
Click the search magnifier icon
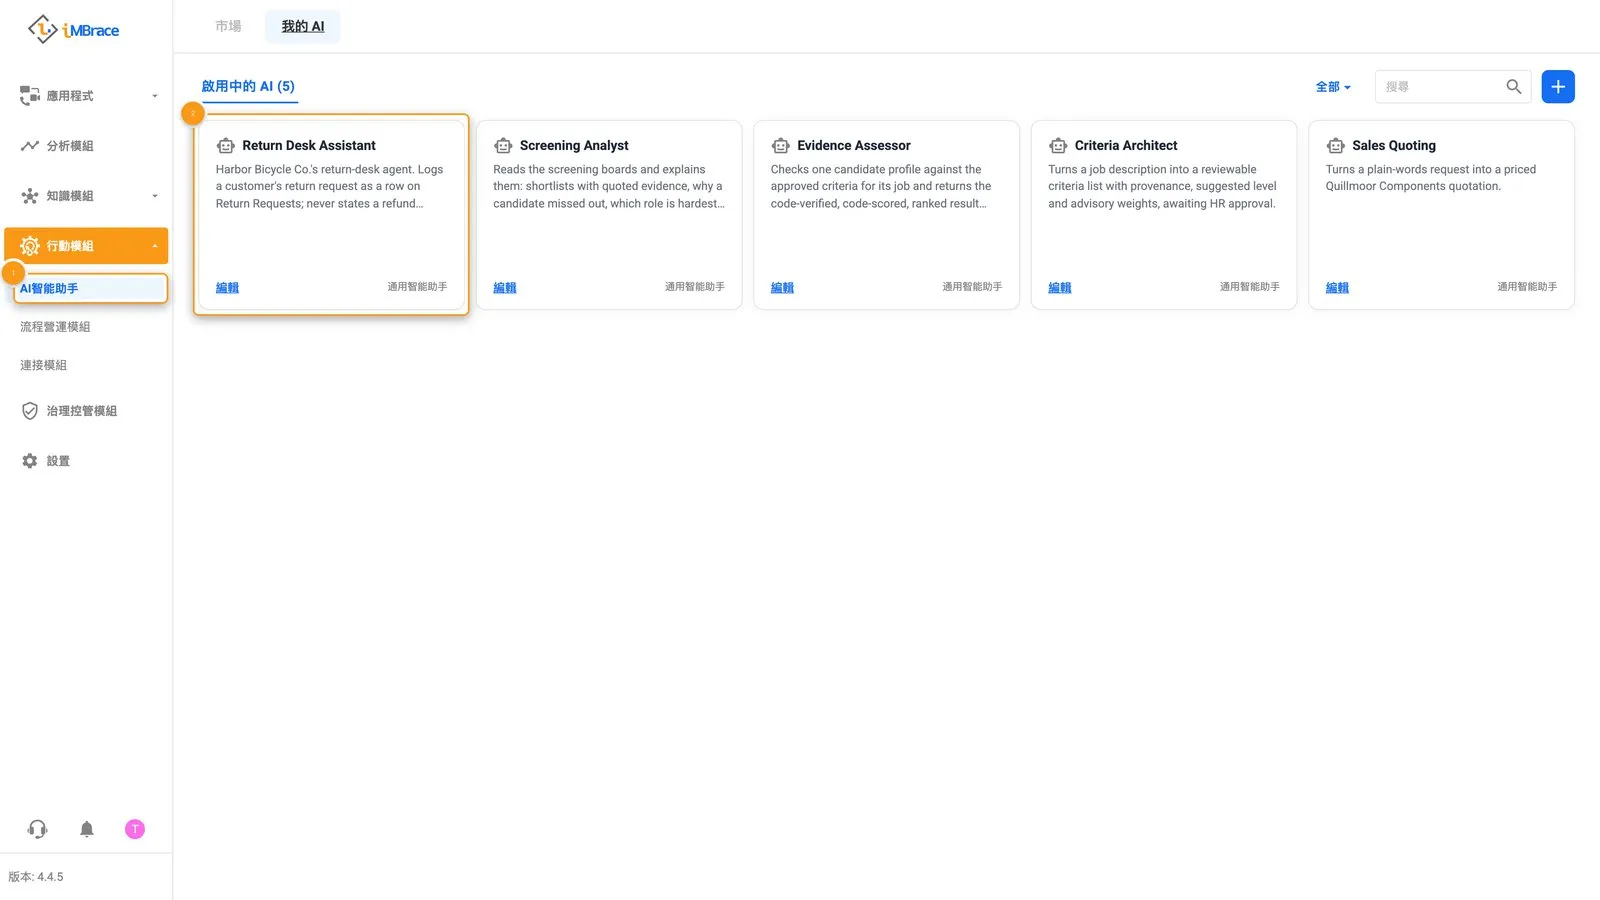tap(1513, 87)
